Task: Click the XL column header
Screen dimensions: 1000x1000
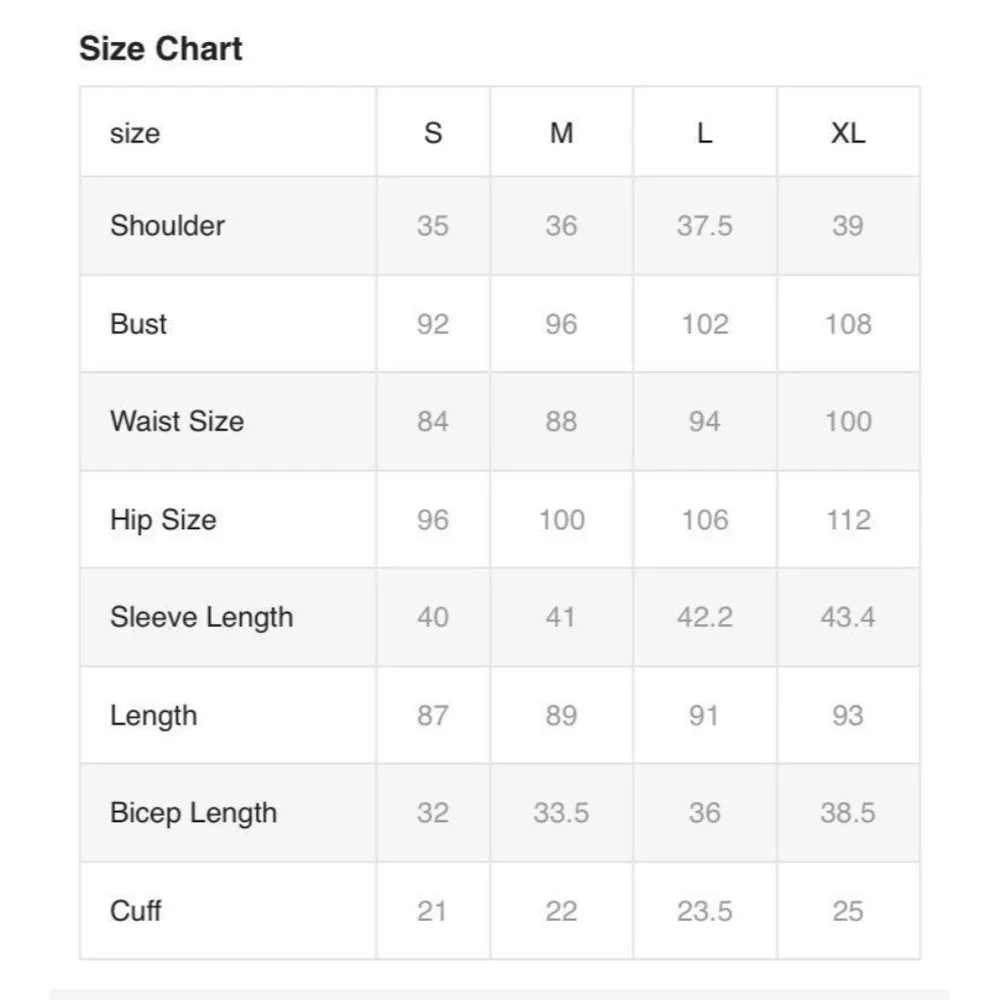Action: [848, 133]
